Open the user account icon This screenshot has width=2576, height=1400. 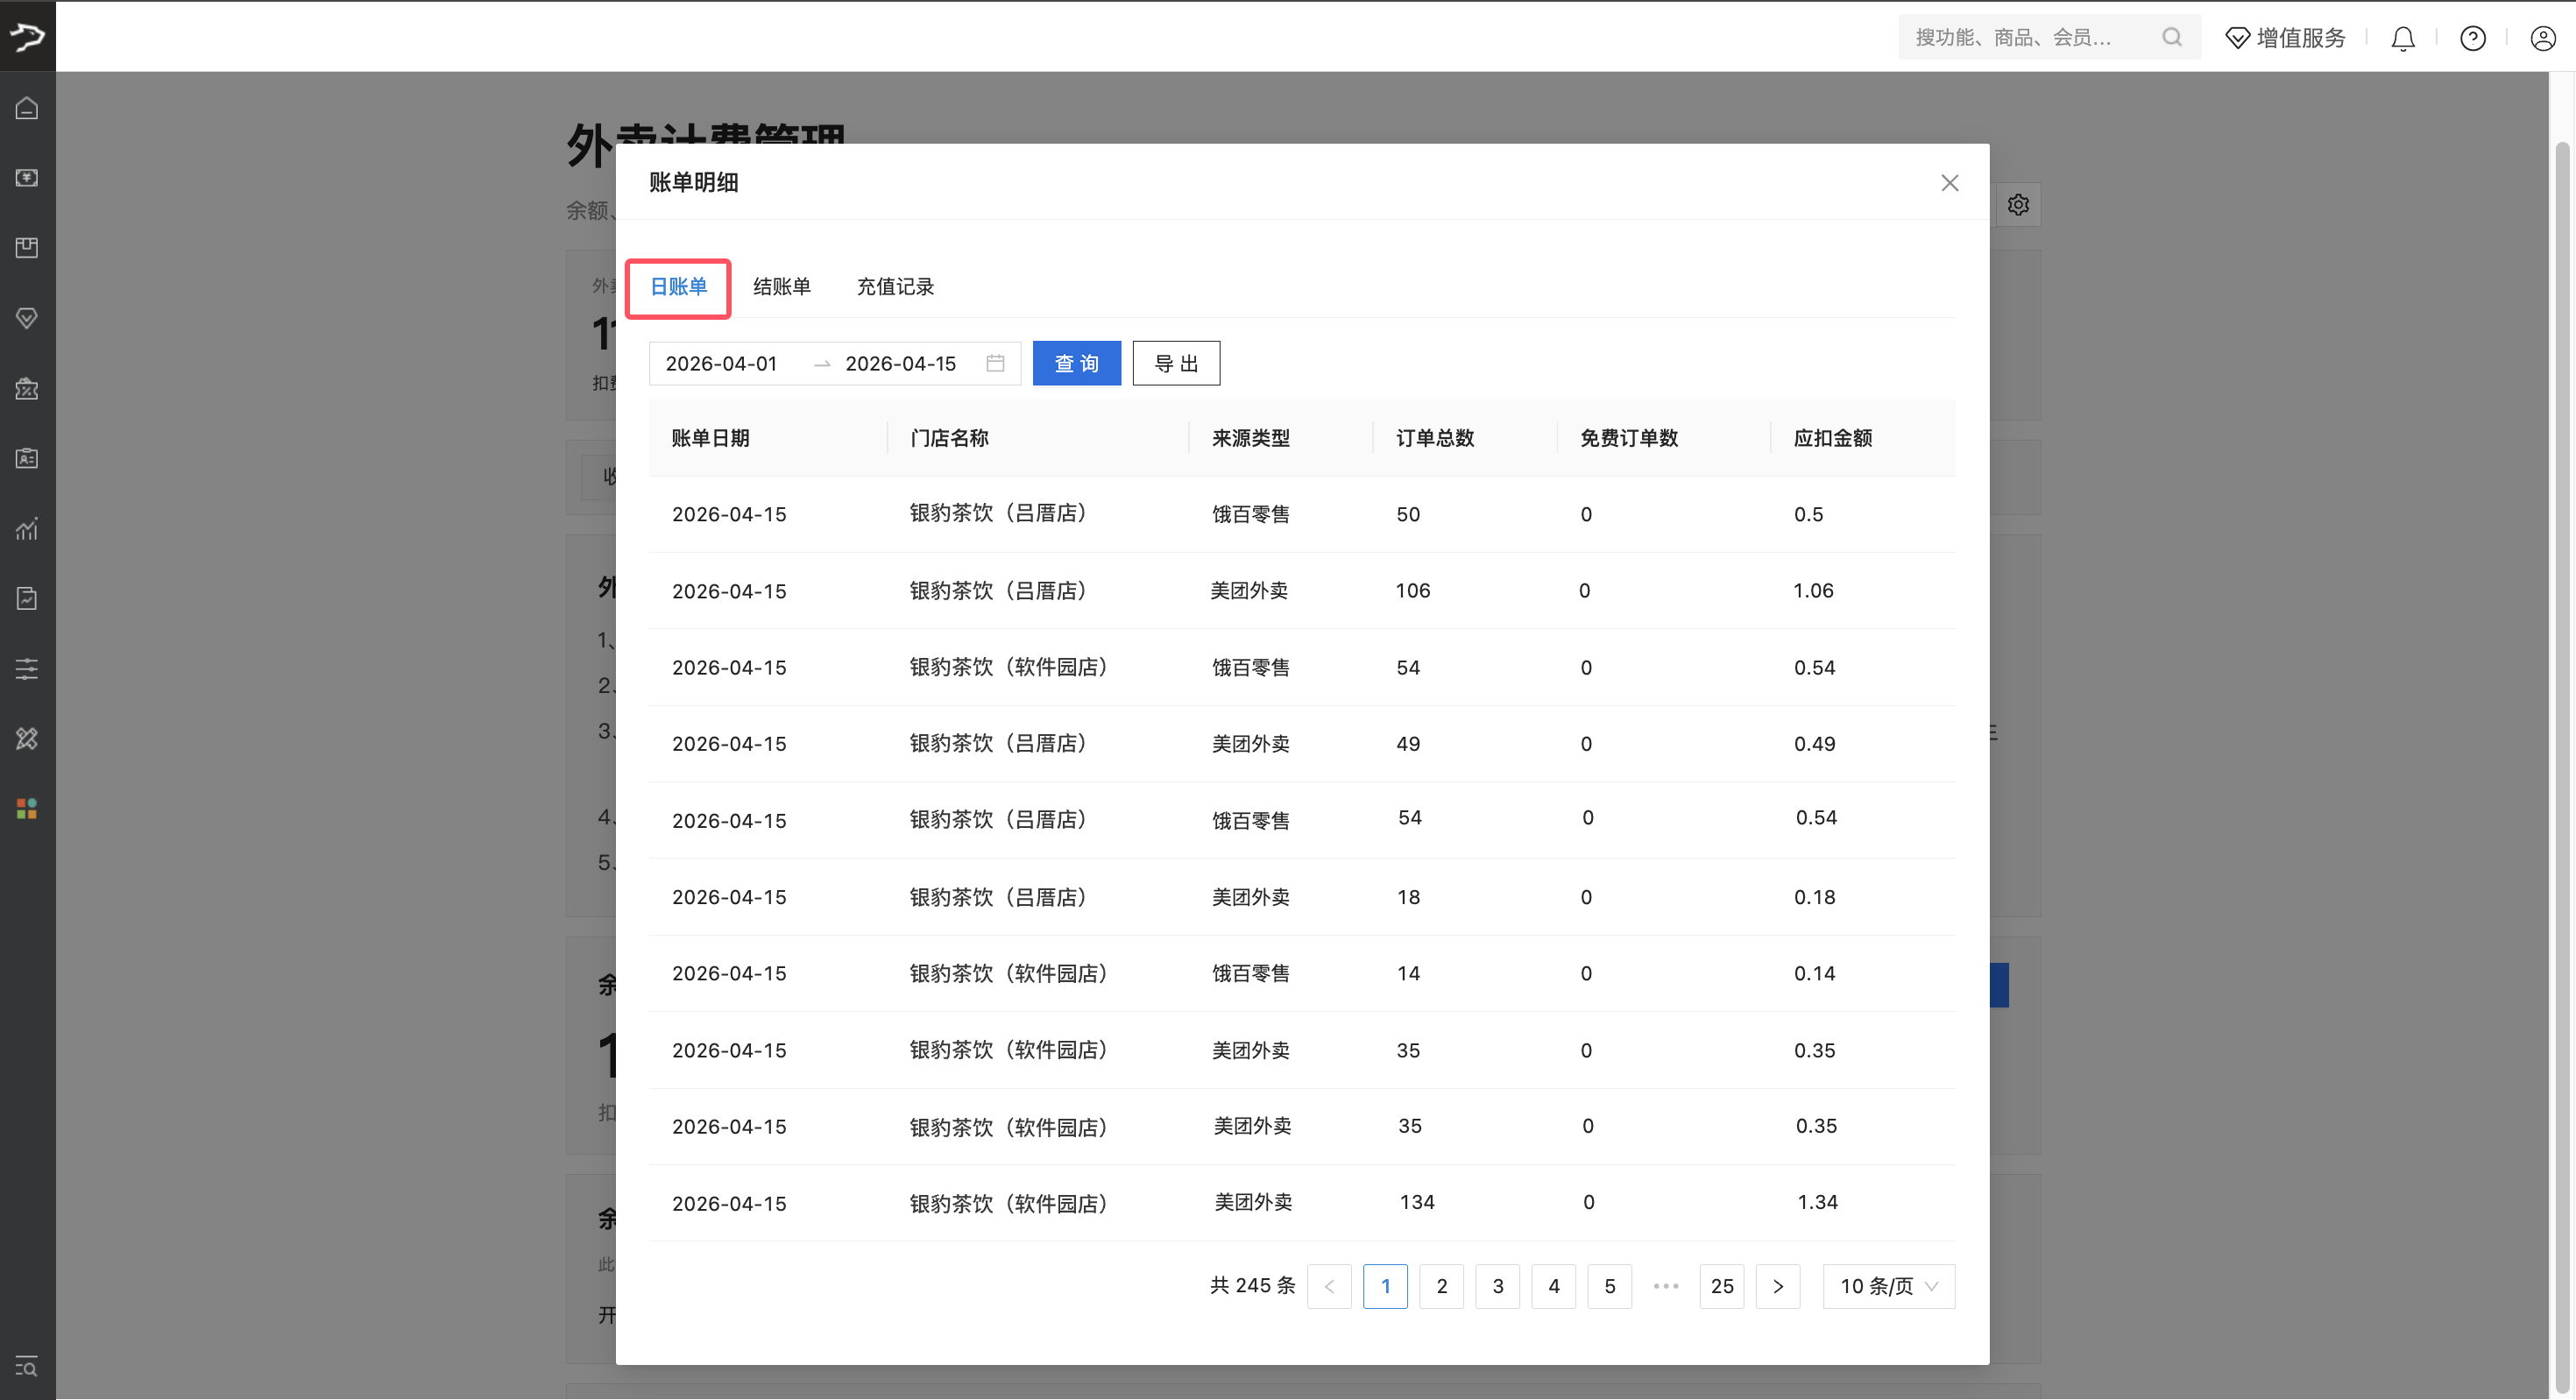pos(2542,38)
